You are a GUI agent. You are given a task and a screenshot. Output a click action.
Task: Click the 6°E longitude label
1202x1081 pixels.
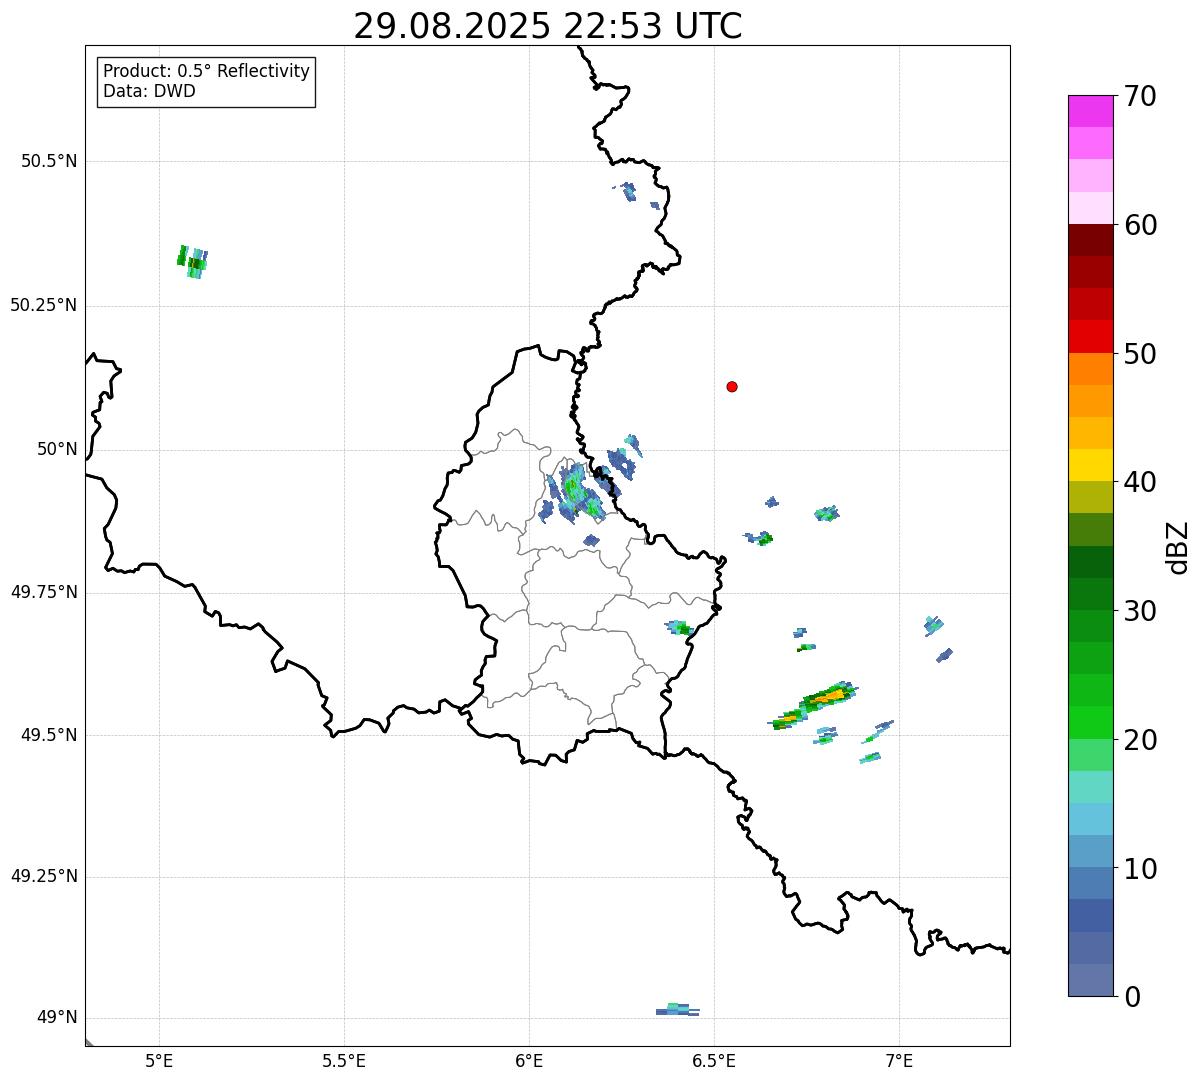click(529, 1061)
